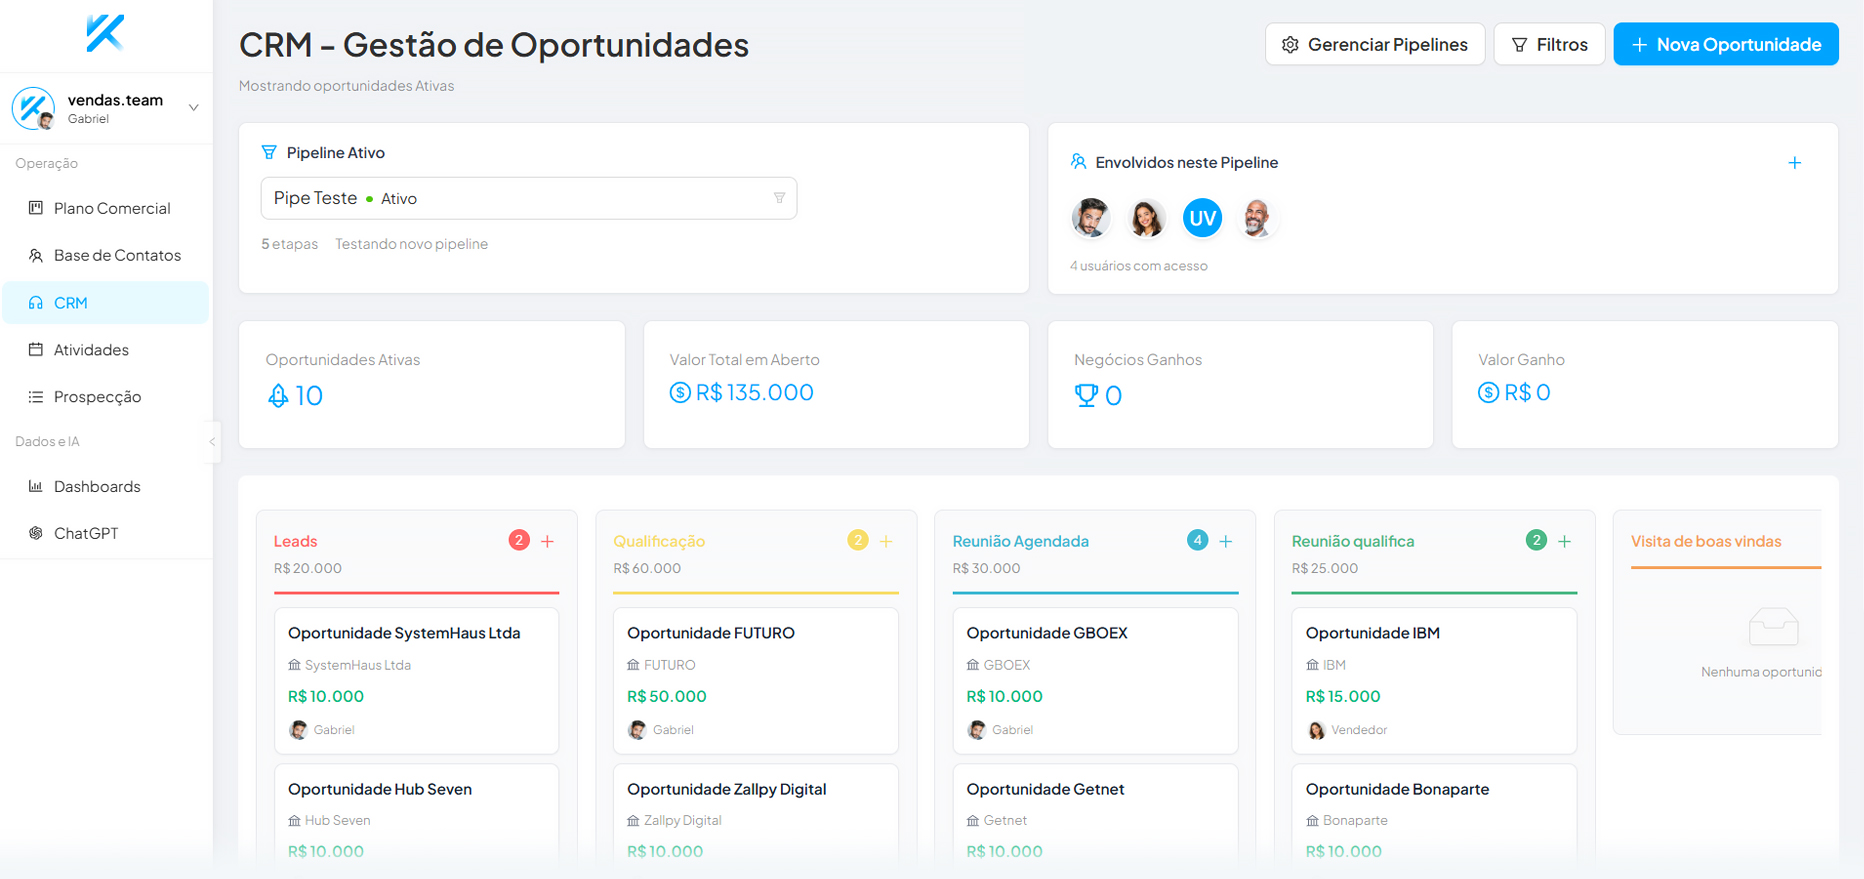This screenshot has width=1864, height=879.
Task: Click plus icon in Reunião Agendada column
Action: click(1226, 541)
